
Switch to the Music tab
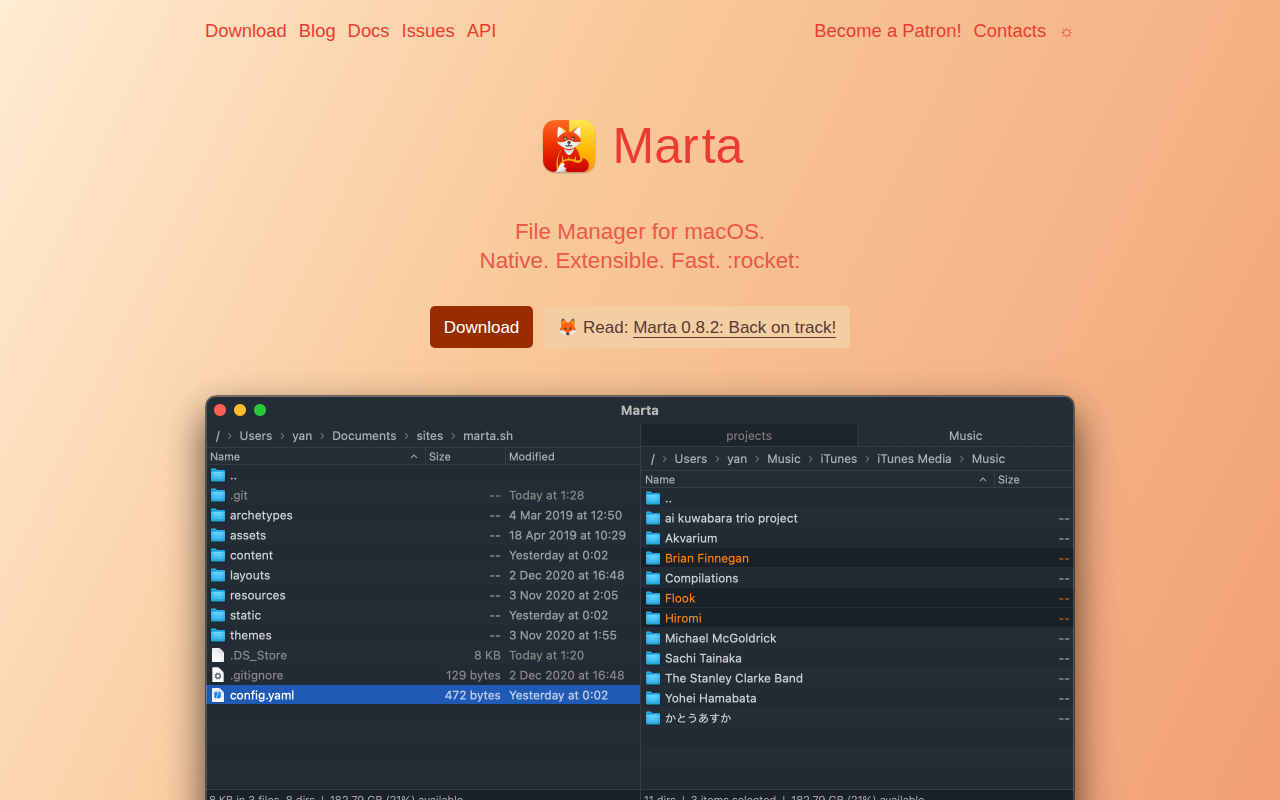click(966, 435)
